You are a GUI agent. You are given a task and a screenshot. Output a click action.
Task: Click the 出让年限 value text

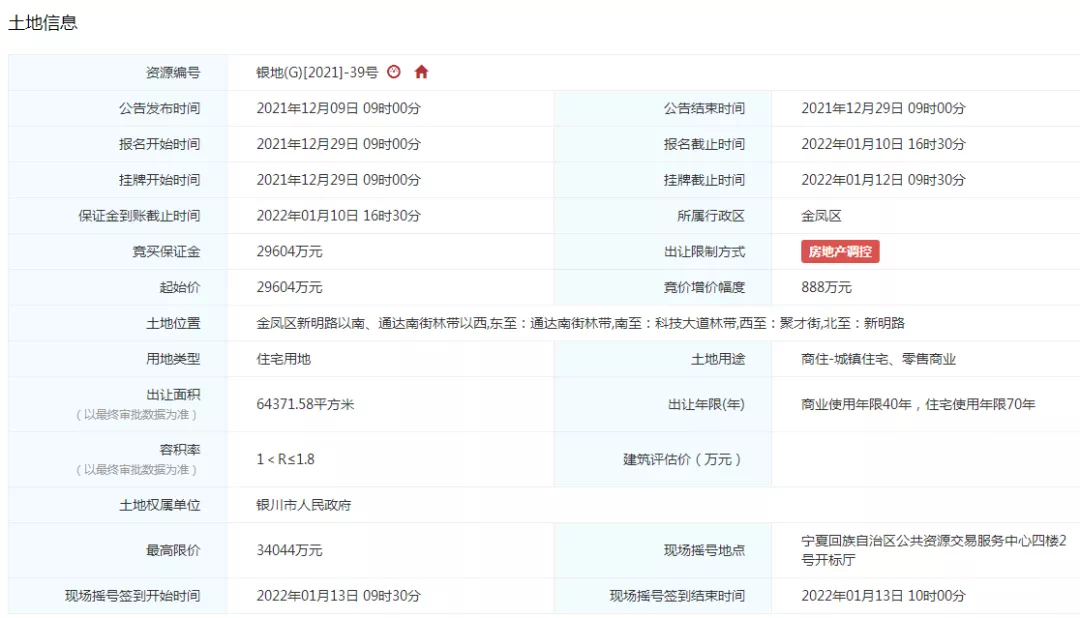coord(917,404)
